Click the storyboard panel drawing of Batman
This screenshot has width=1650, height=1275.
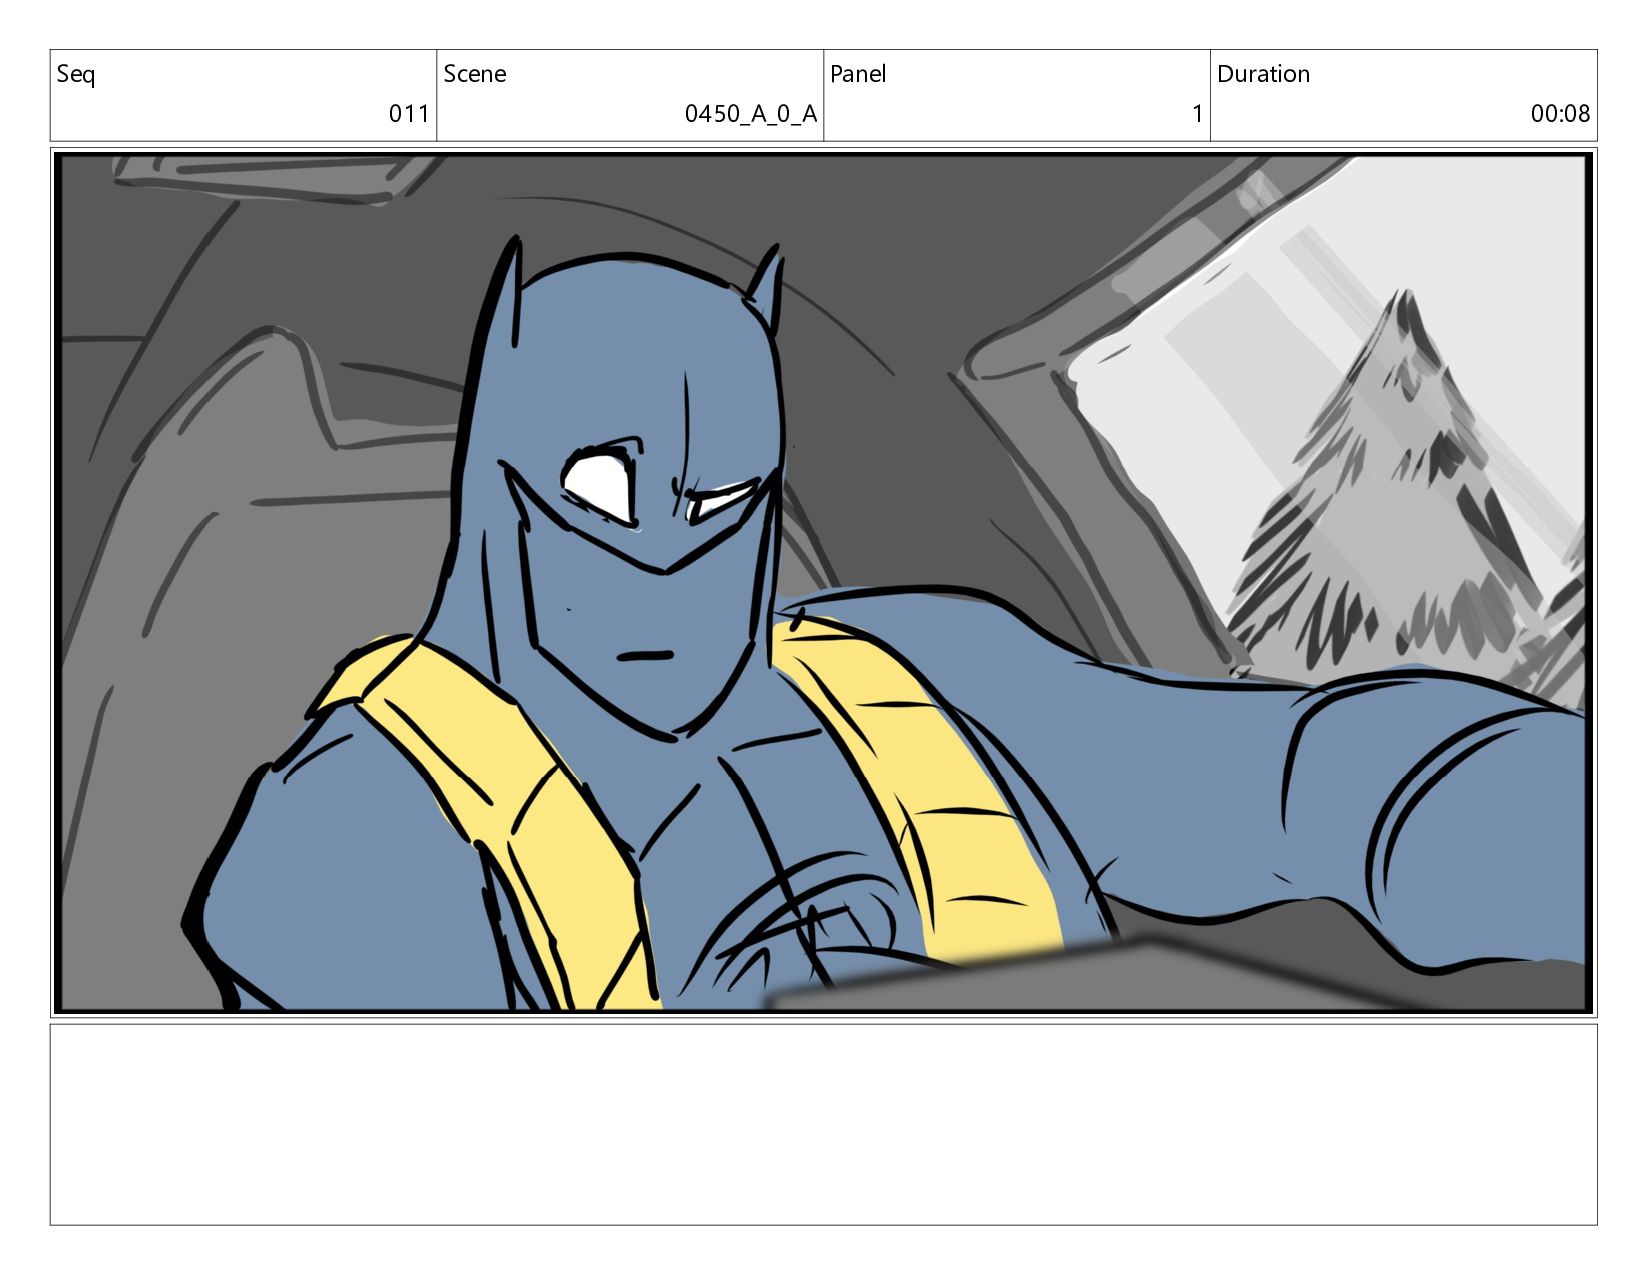pyautogui.click(x=824, y=582)
